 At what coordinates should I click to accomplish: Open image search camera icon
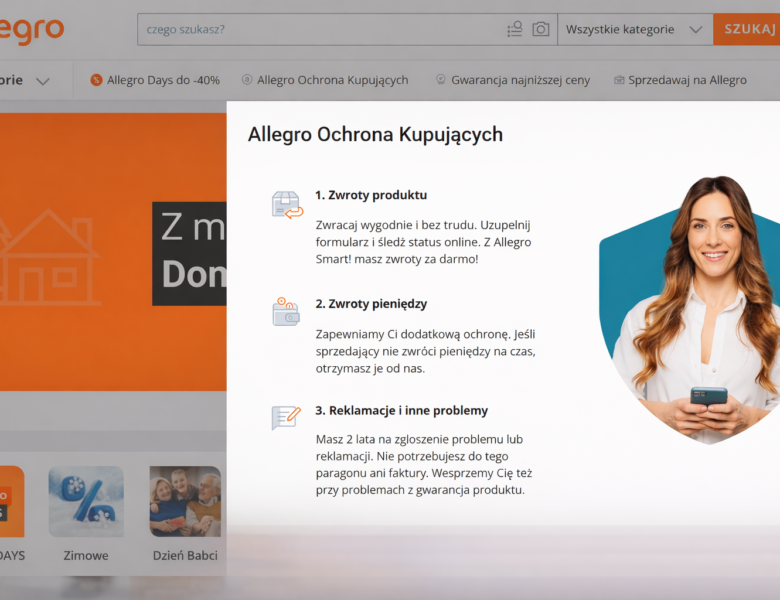click(541, 29)
